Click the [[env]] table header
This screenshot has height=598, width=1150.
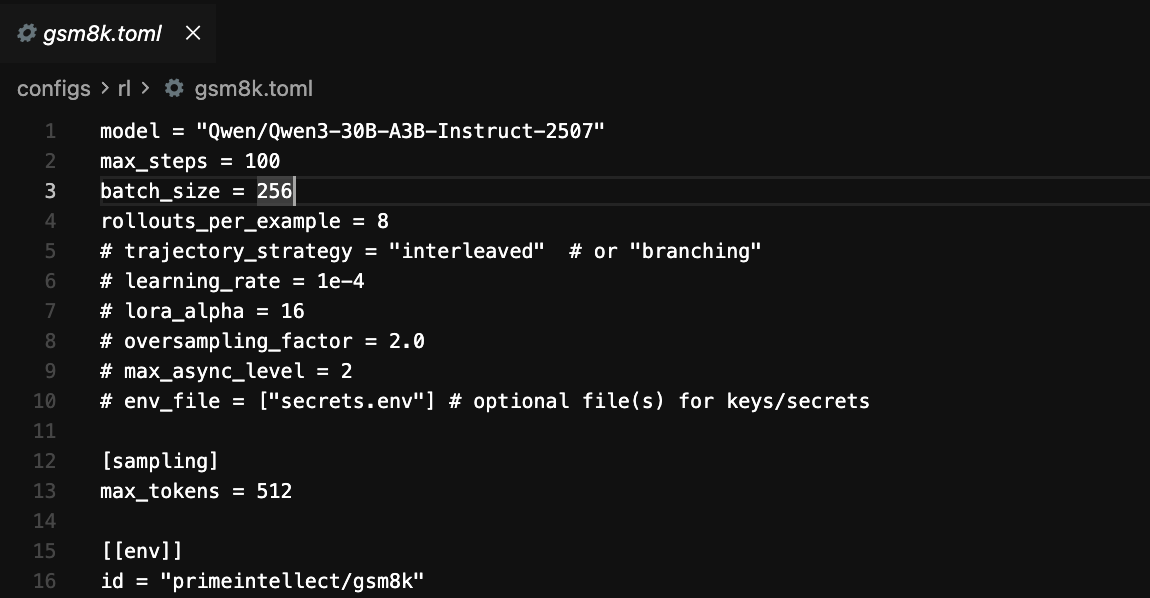141,551
